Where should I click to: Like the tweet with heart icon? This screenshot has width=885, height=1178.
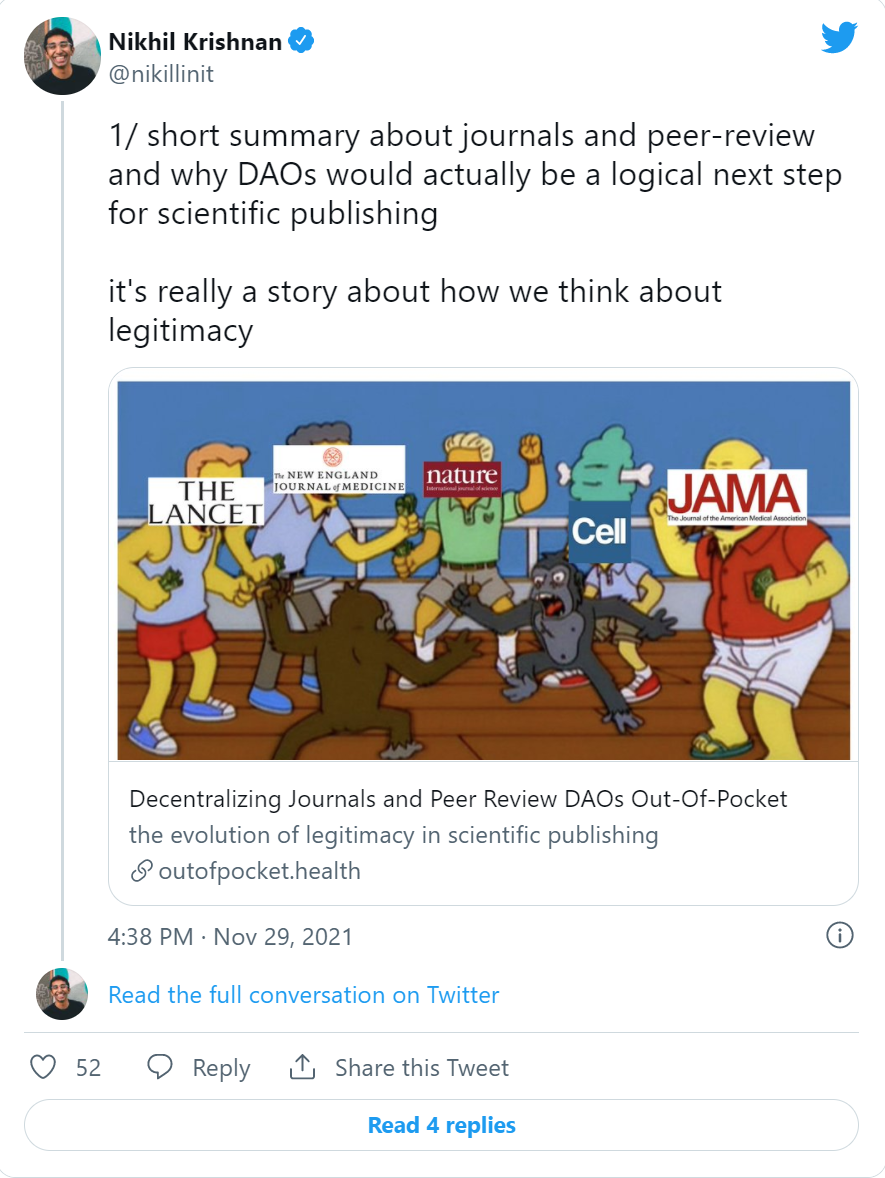[43, 1067]
